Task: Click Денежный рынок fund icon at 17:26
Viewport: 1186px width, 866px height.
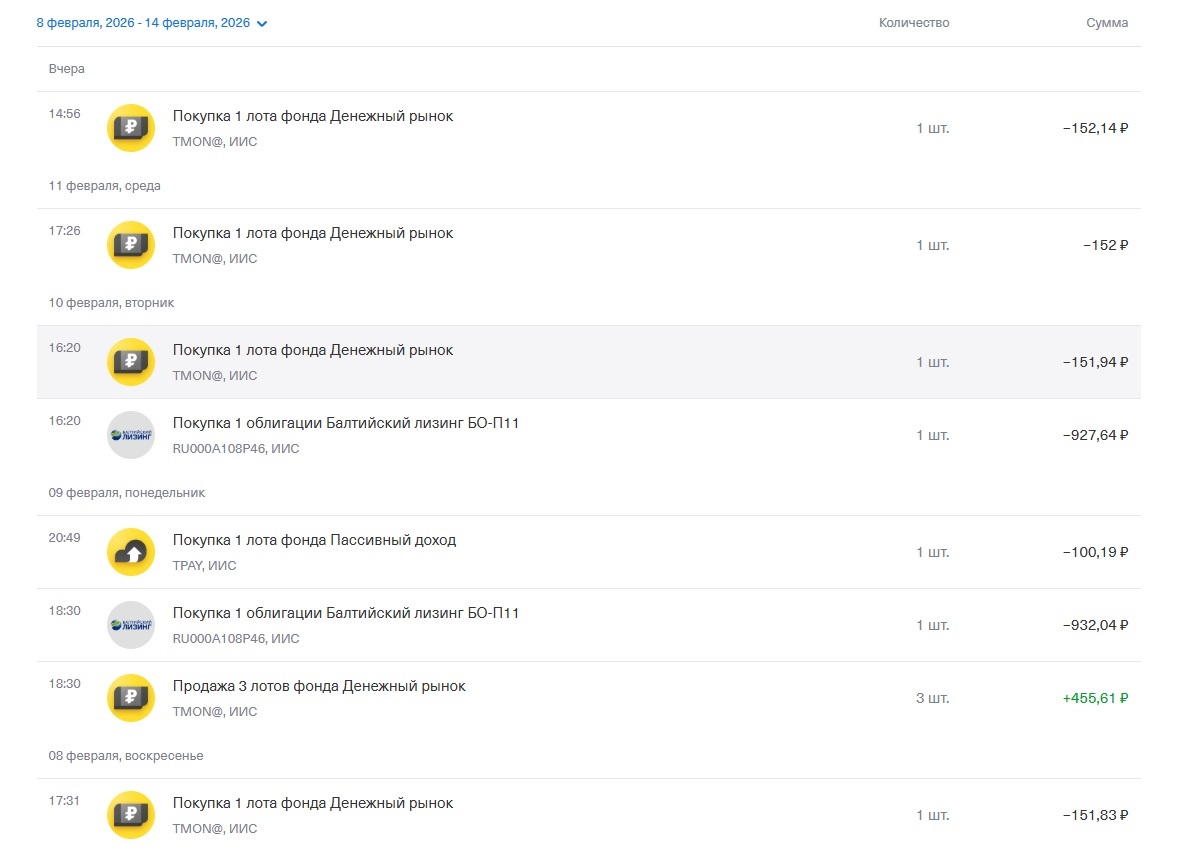Action: coord(131,245)
